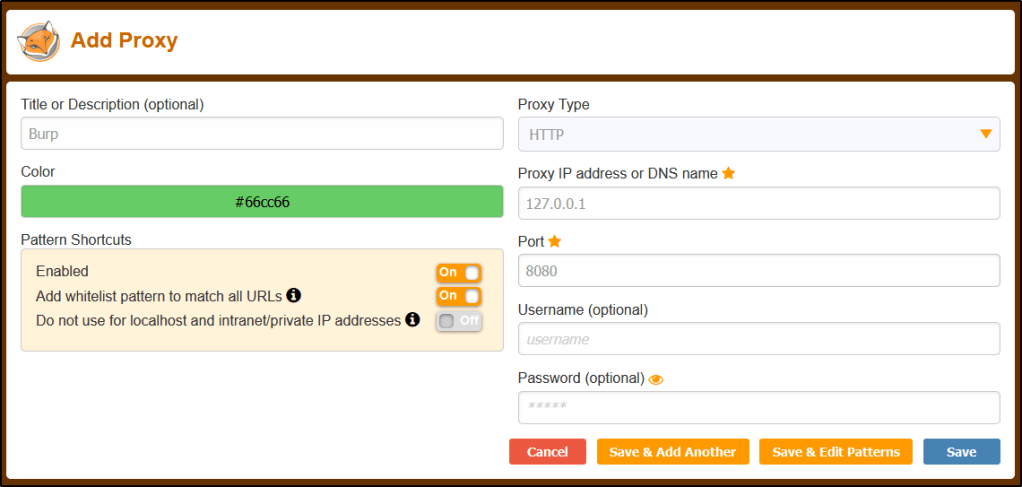Open the Proxy Type dropdown
Viewport: 1022px width, 487px height.
pos(758,134)
